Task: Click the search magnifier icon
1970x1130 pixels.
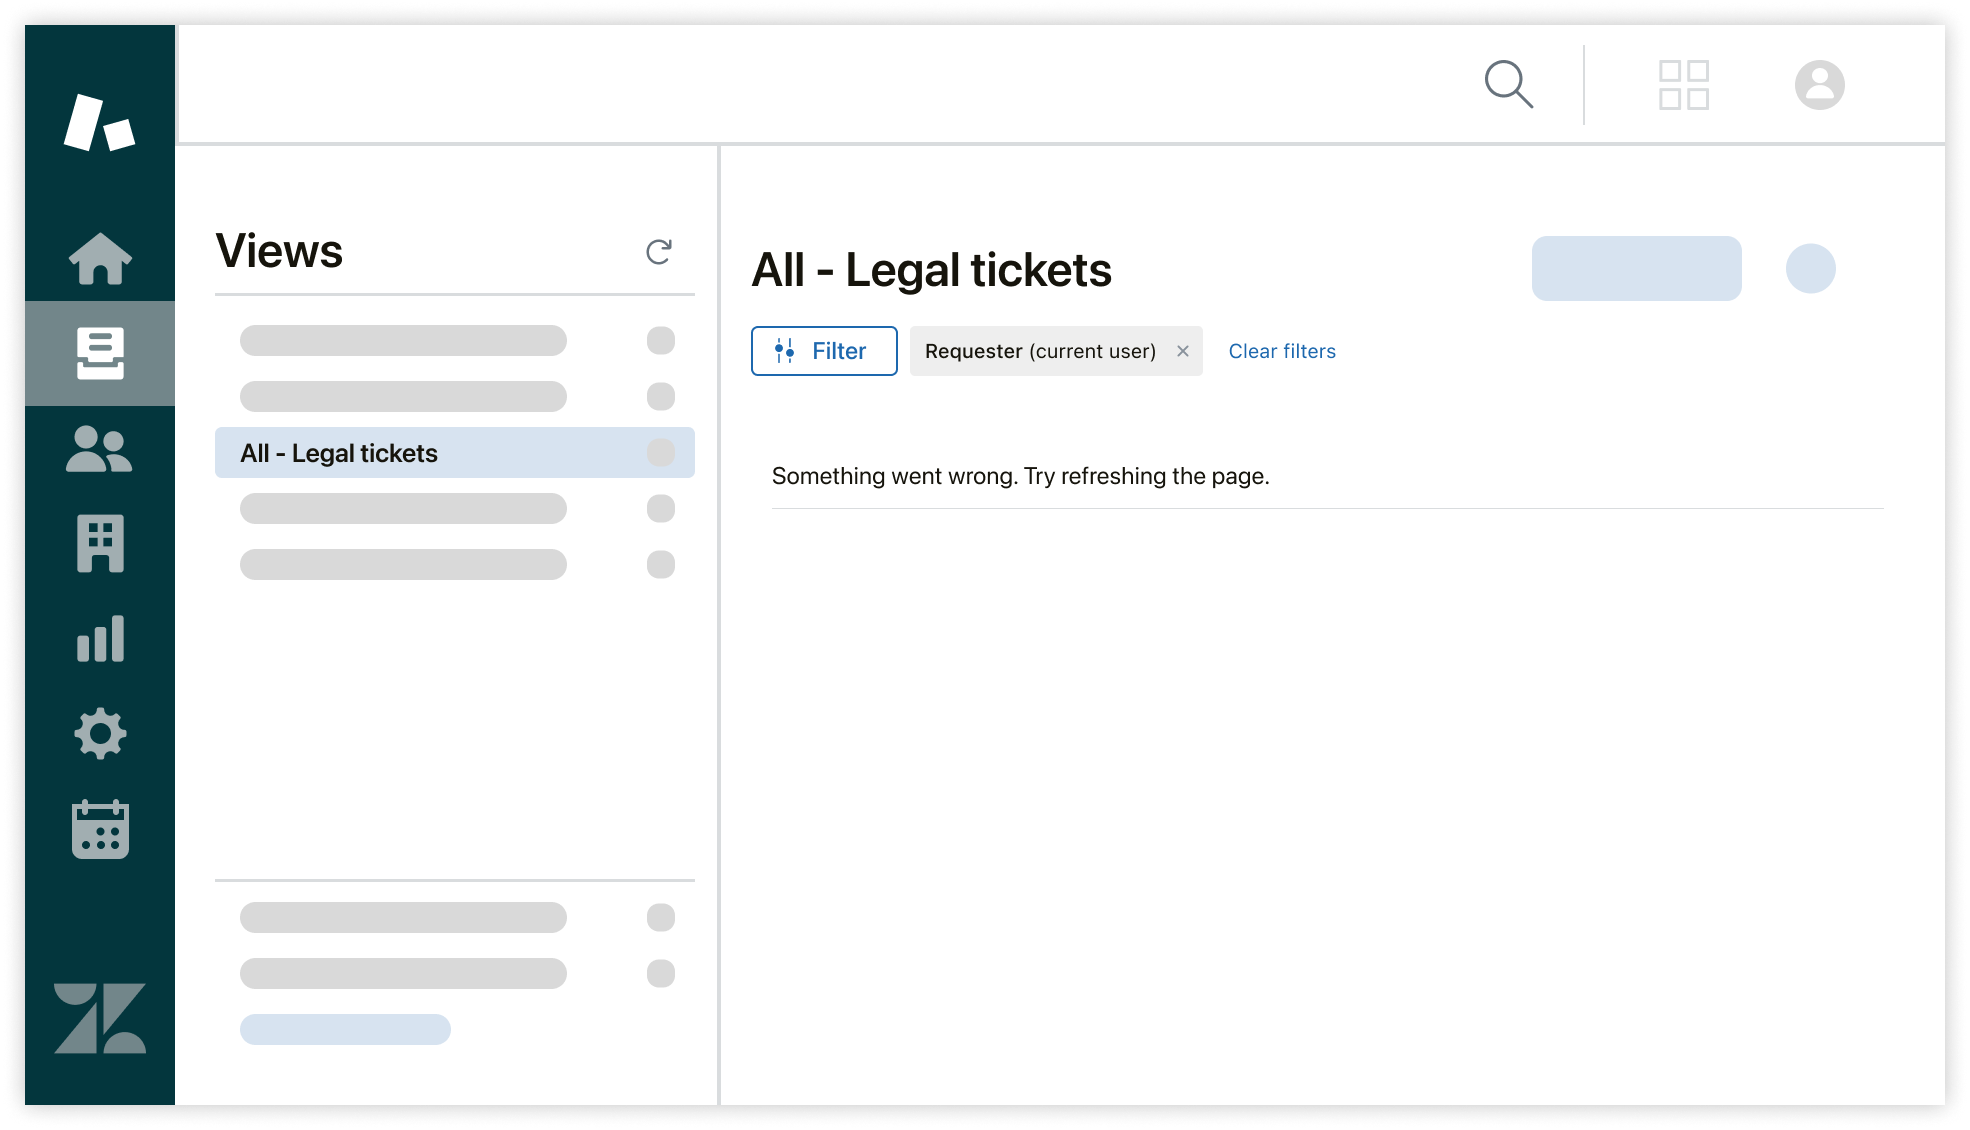Action: [x=1508, y=84]
